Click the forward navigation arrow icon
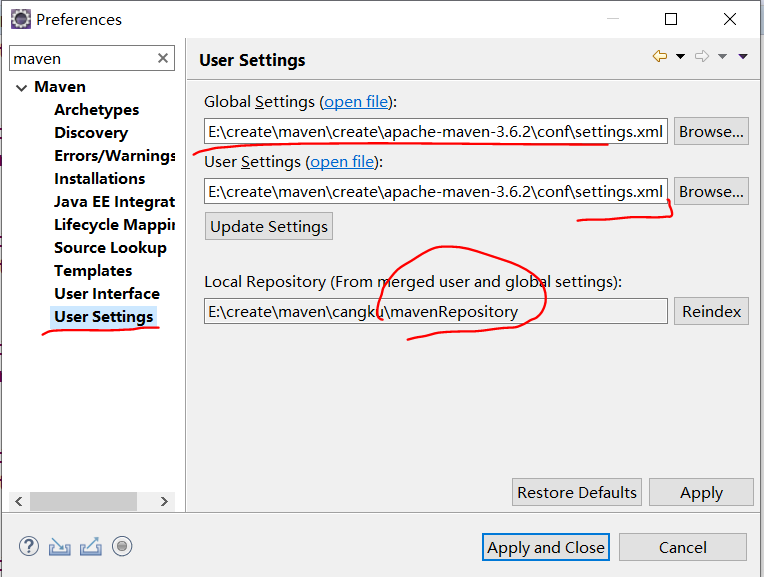 click(x=702, y=56)
